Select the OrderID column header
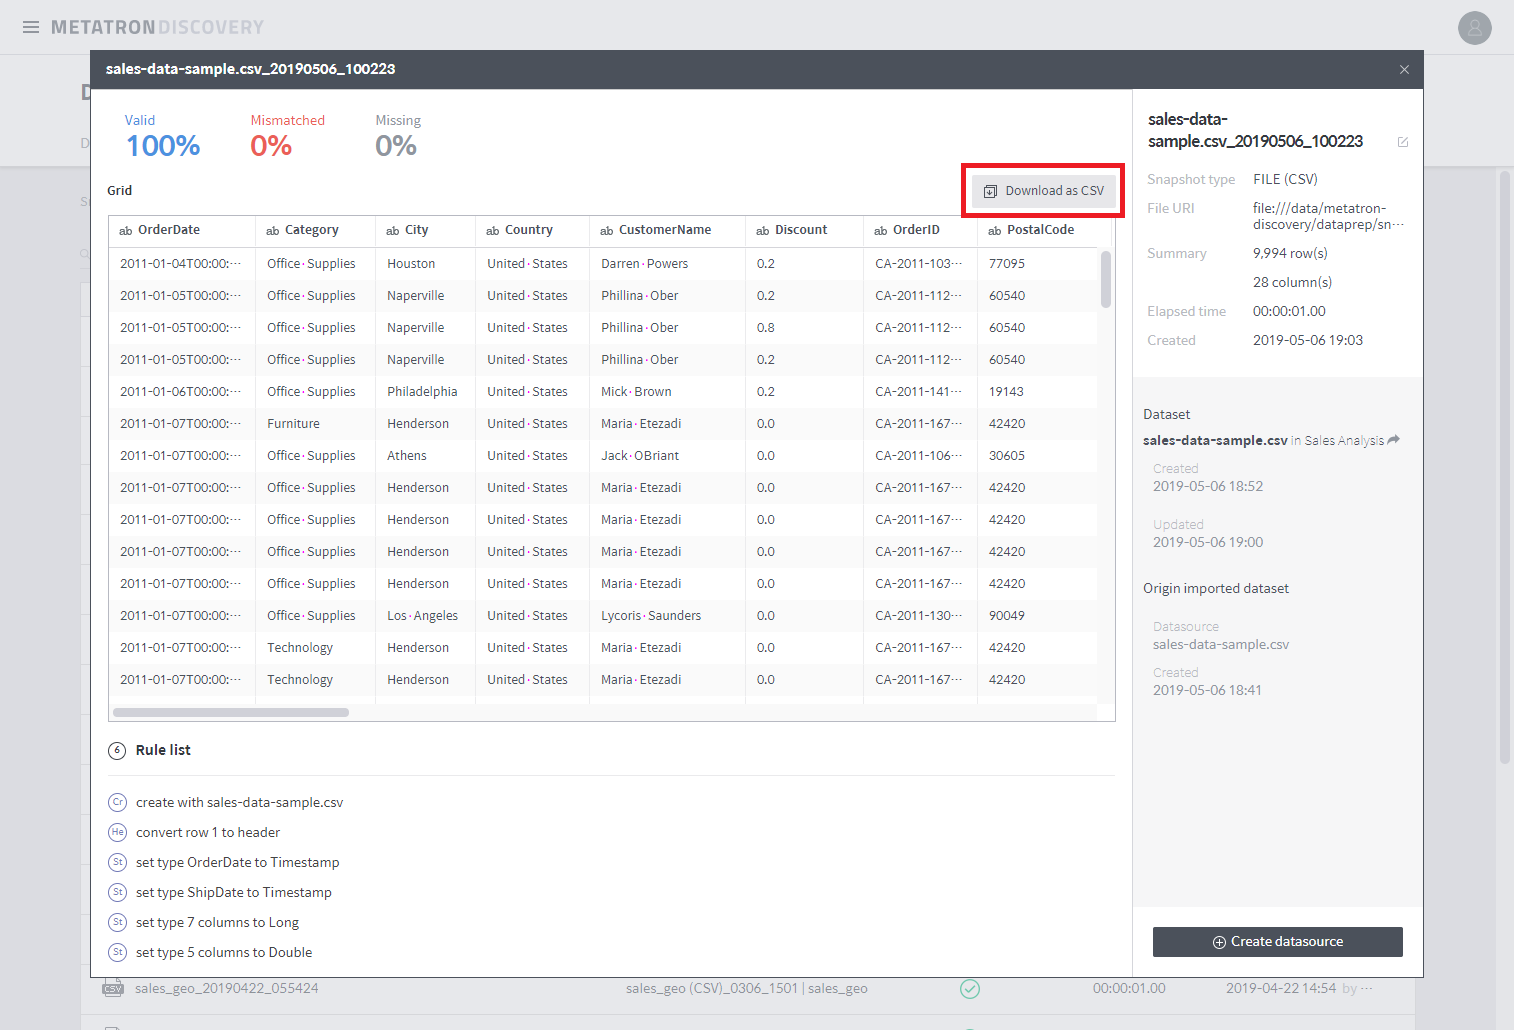 coord(920,230)
